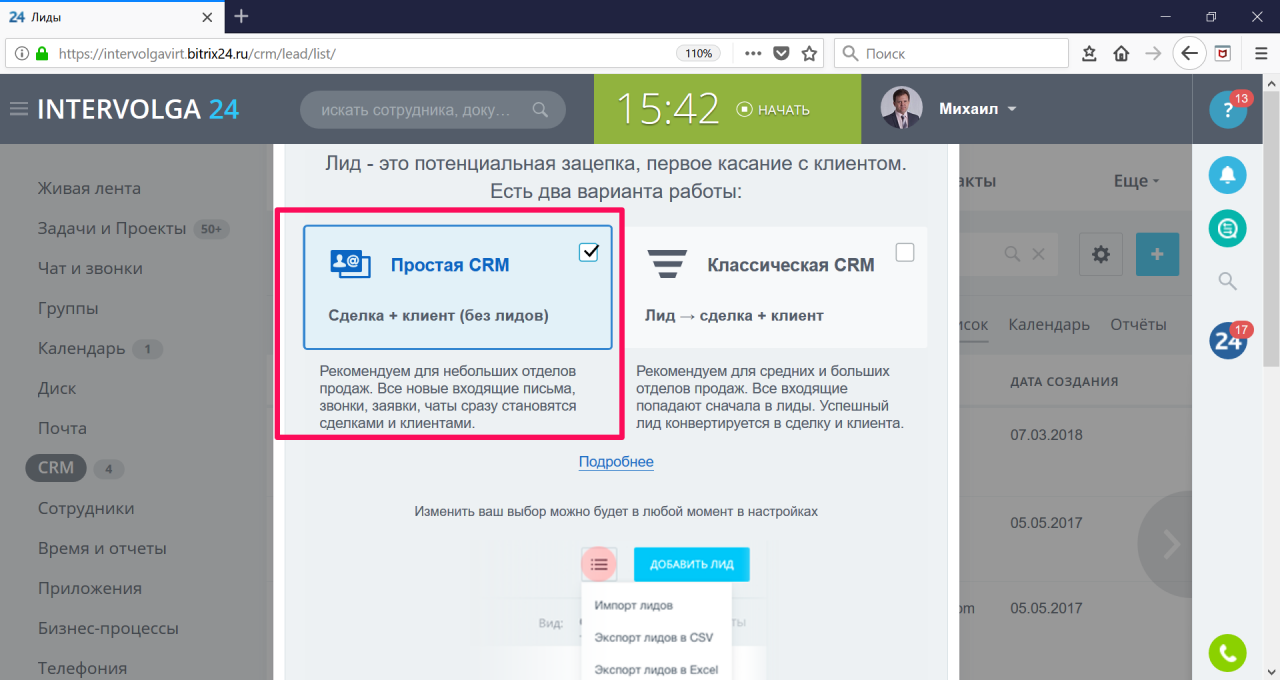
Task: Click the green phone call button
Action: pos(1228,654)
